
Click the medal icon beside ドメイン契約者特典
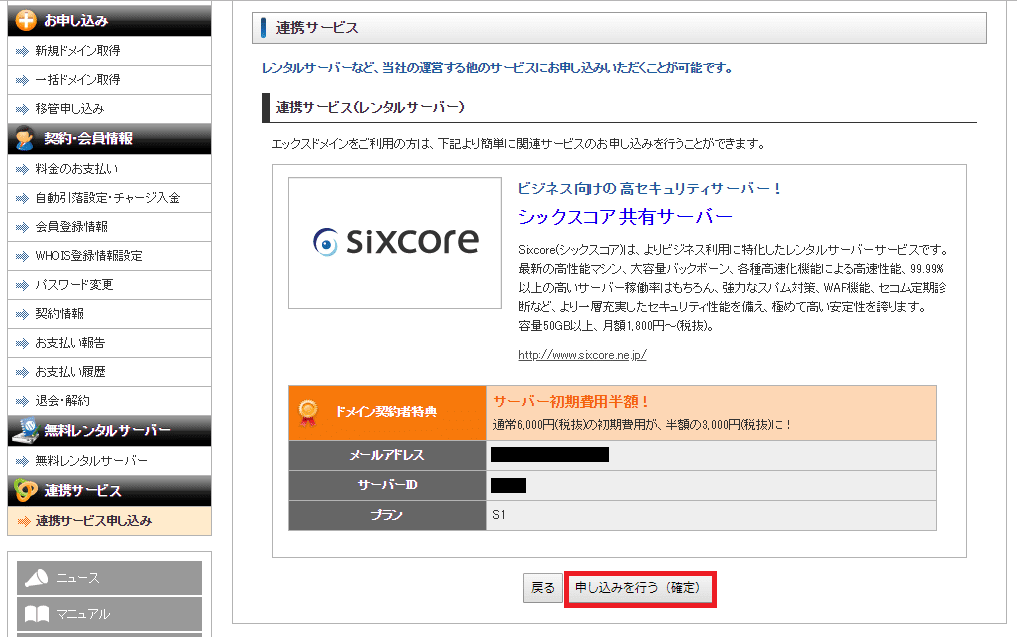point(307,413)
